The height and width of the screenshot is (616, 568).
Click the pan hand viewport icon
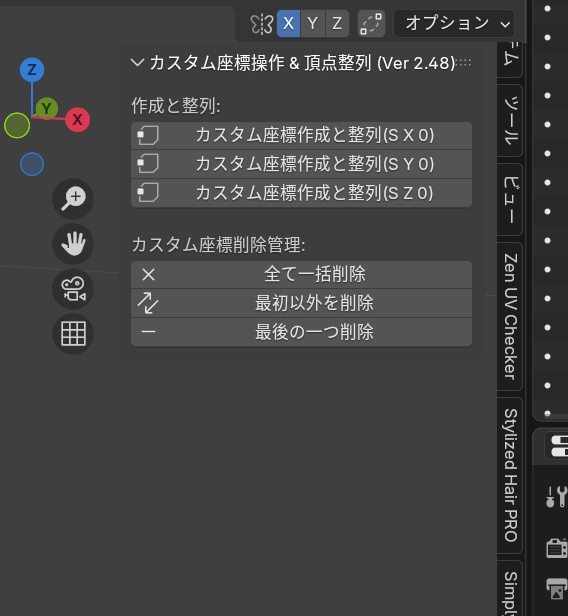click(73, 244)
